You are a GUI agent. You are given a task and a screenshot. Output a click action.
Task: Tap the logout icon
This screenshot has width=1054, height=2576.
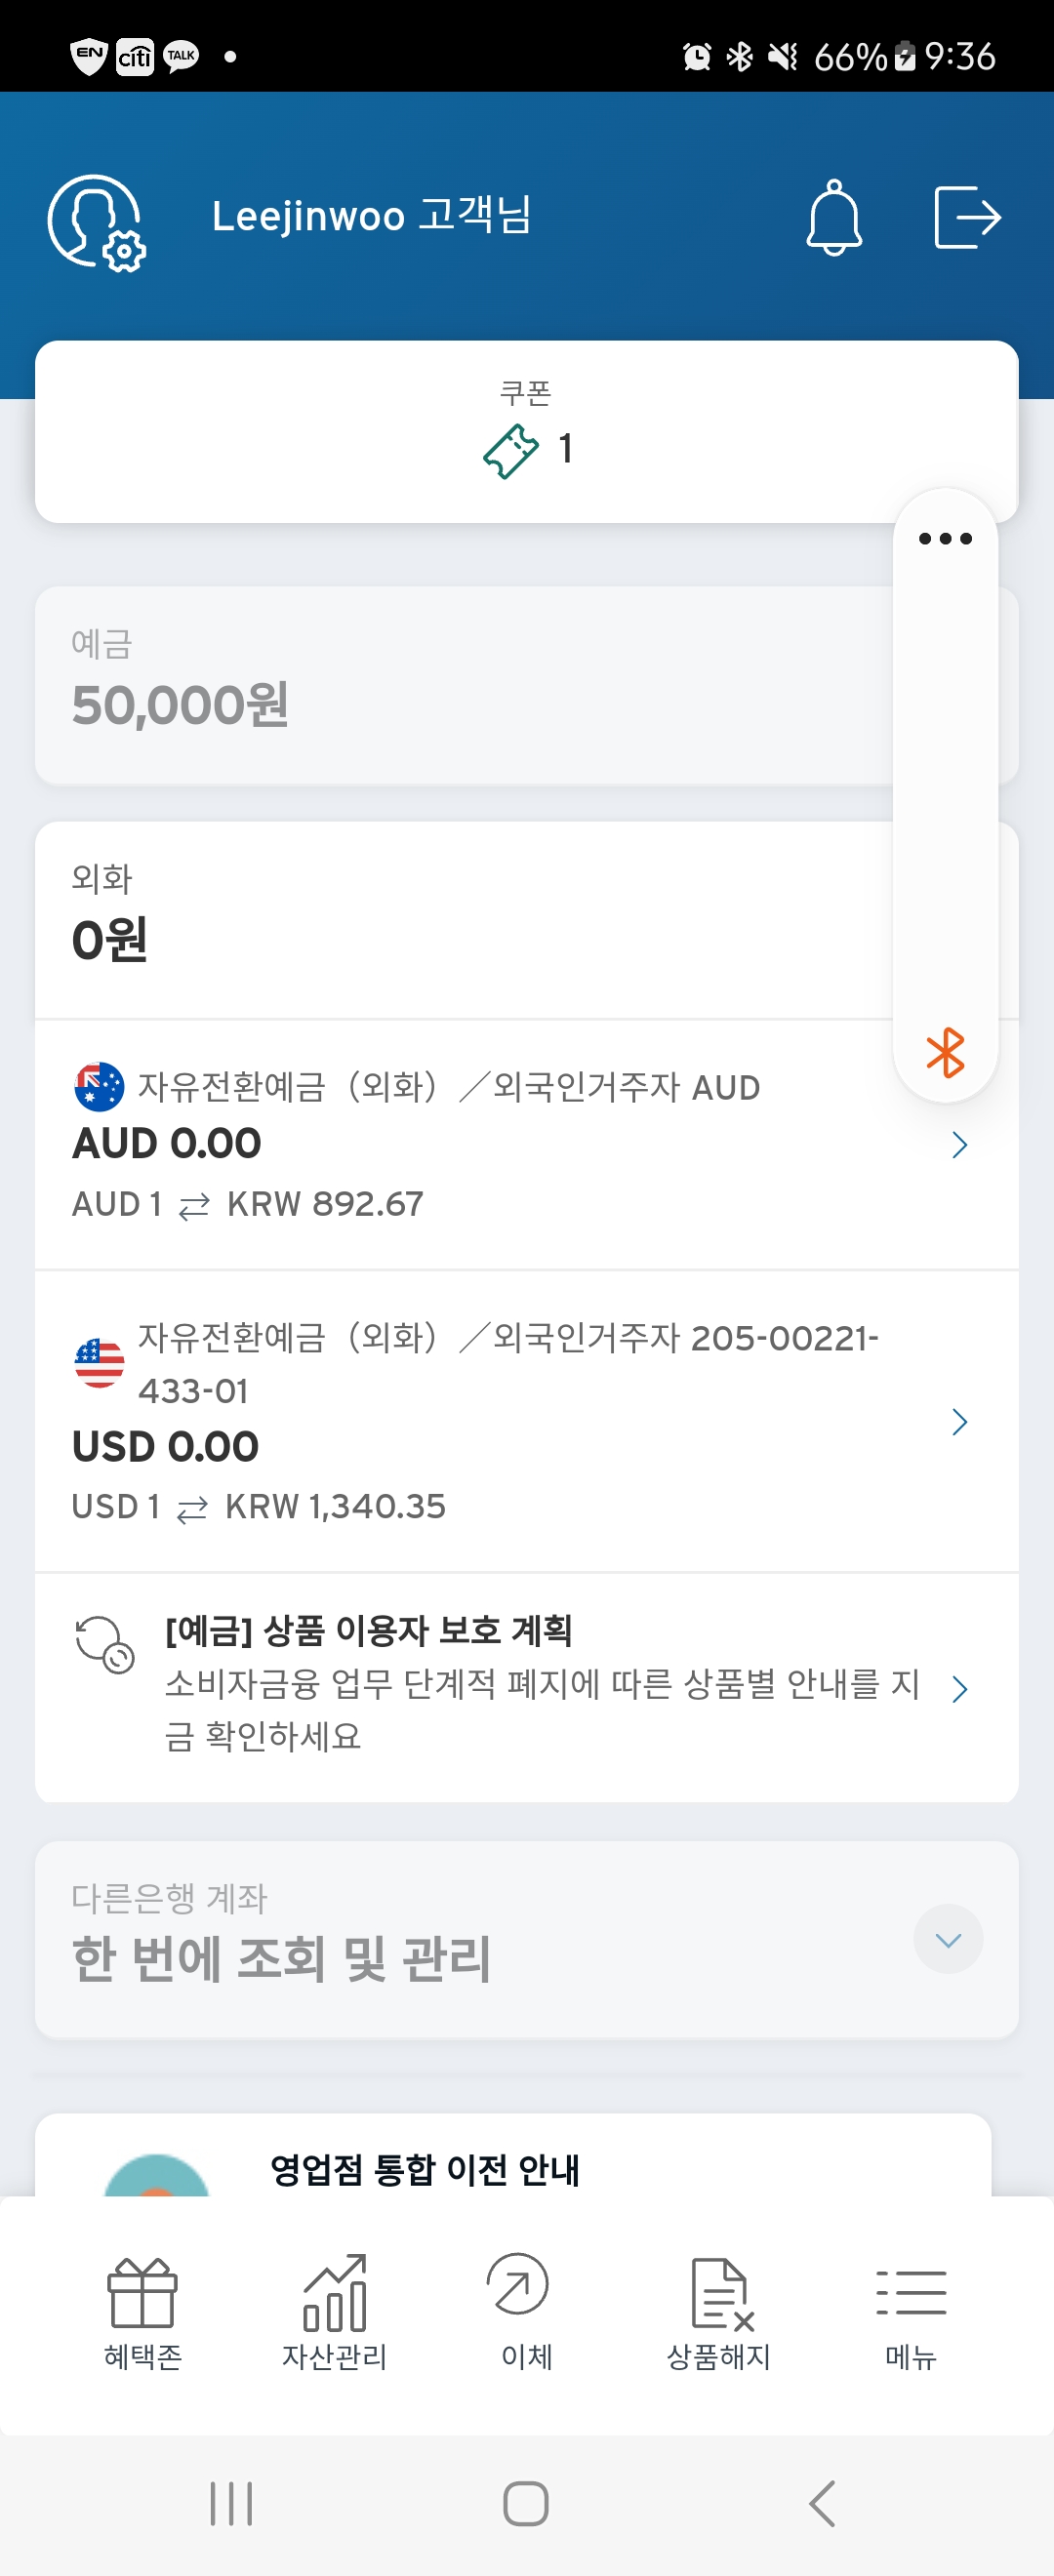click(x=966, y=217)
